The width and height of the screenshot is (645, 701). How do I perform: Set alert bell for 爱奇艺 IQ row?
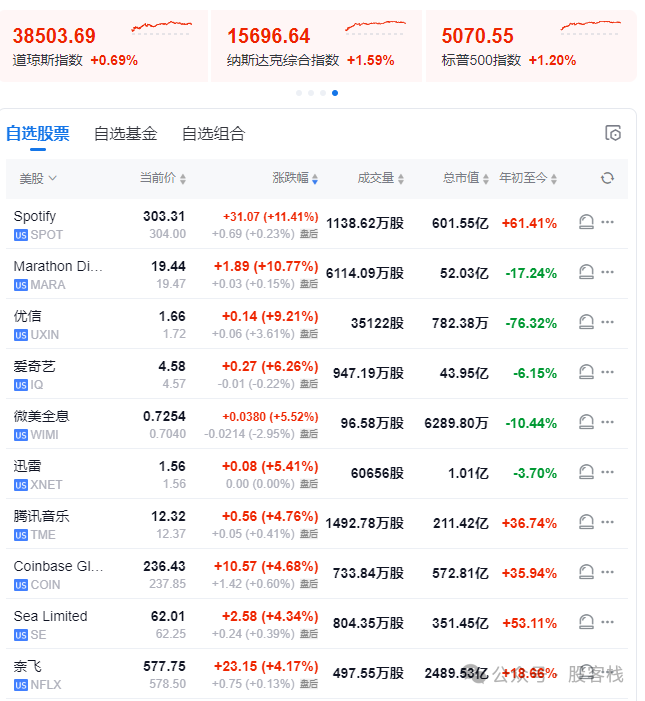point(586,372)
